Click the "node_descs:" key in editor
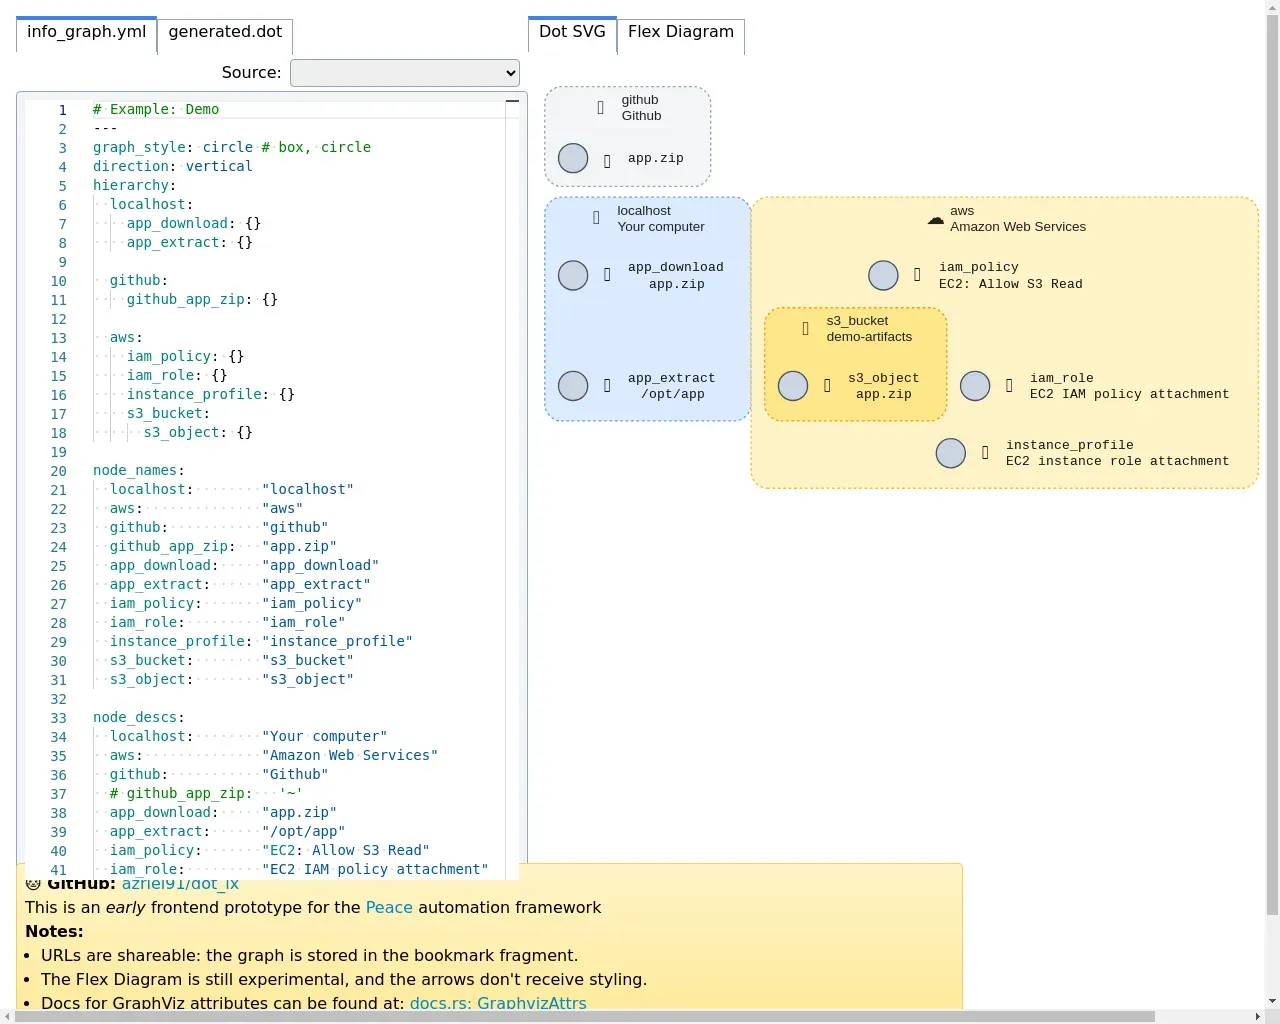 139,718
